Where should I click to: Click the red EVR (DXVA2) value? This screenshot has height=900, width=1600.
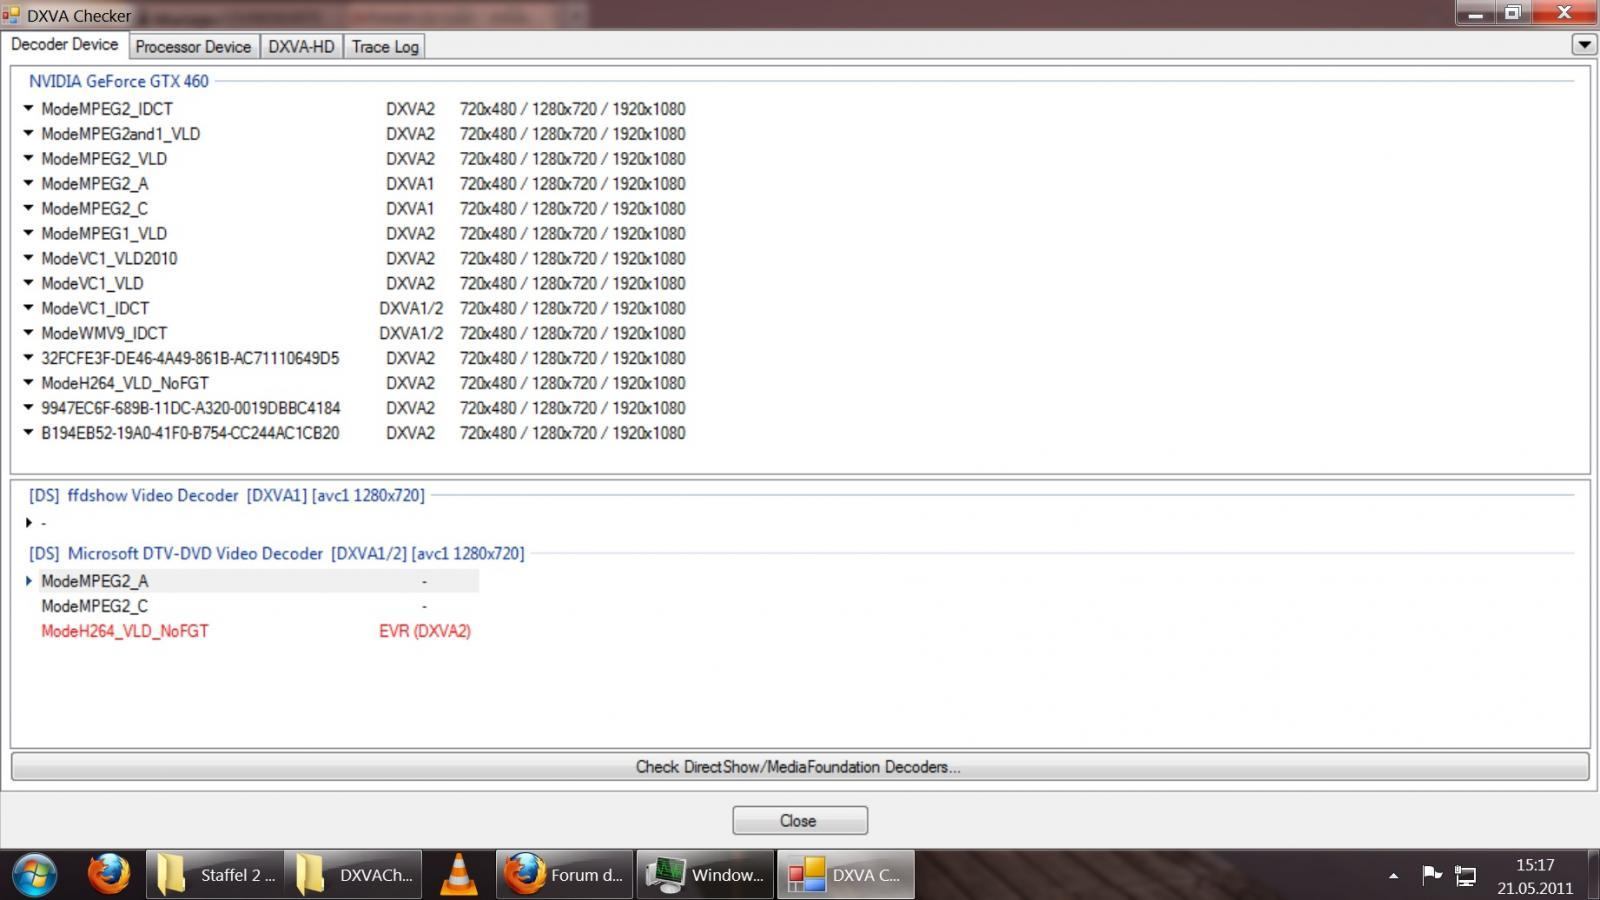click(x=425, y=631)
